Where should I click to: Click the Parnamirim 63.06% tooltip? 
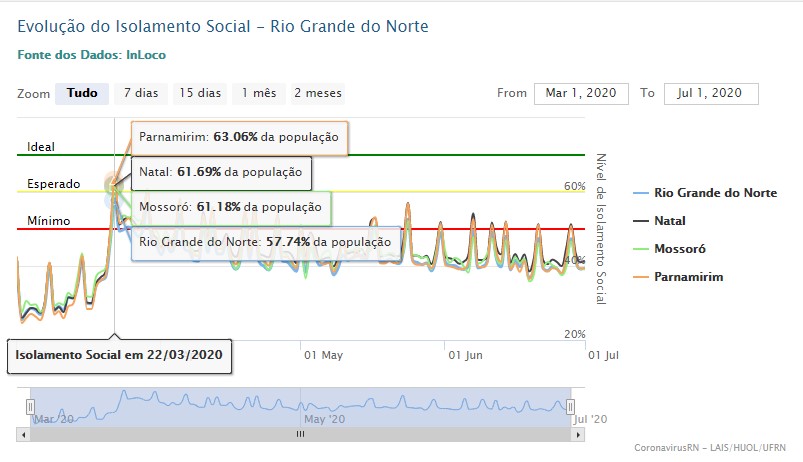[x=239, y=137]
